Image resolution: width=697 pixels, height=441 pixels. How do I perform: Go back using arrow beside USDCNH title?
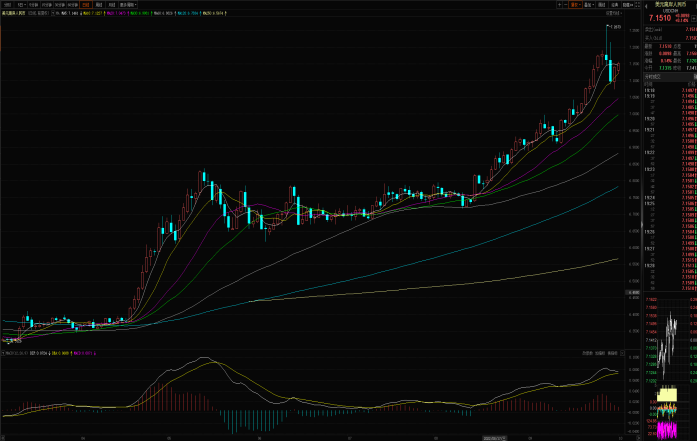tap(646, 7)
